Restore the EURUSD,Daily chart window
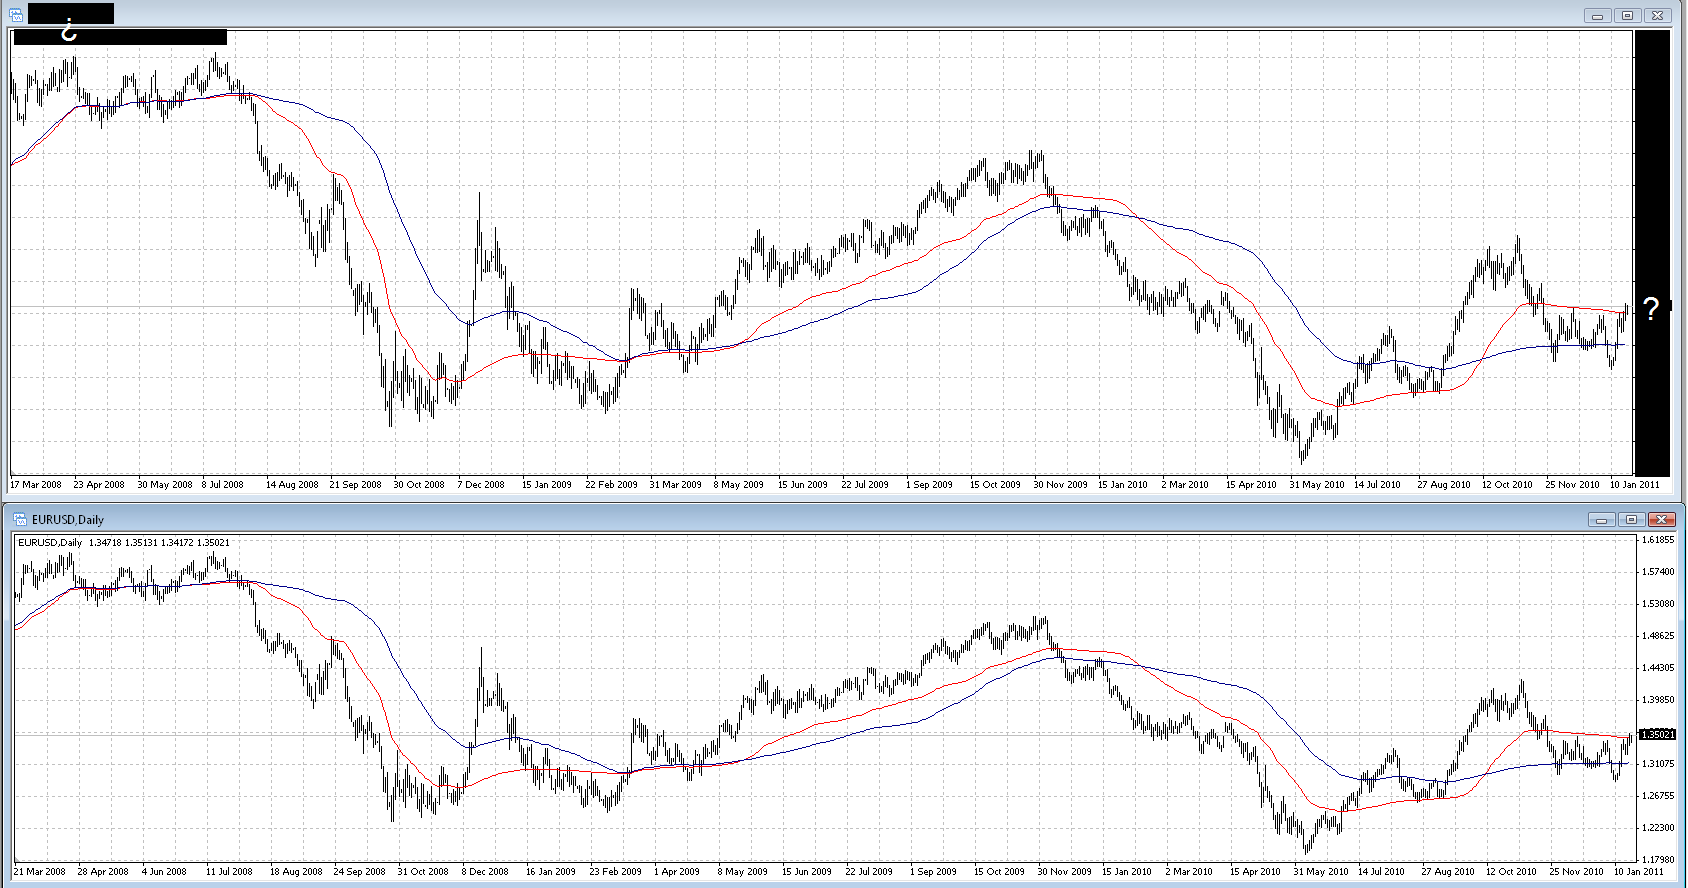The image size is (1688, 888). (1631, 519)
